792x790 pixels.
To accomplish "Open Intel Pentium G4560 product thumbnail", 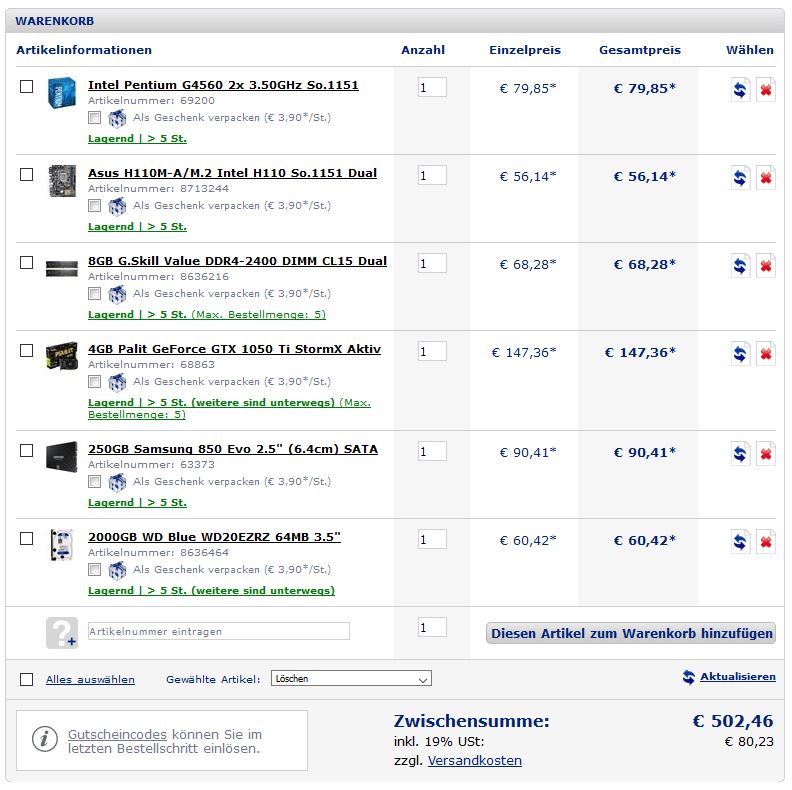I will click(62, 92).
